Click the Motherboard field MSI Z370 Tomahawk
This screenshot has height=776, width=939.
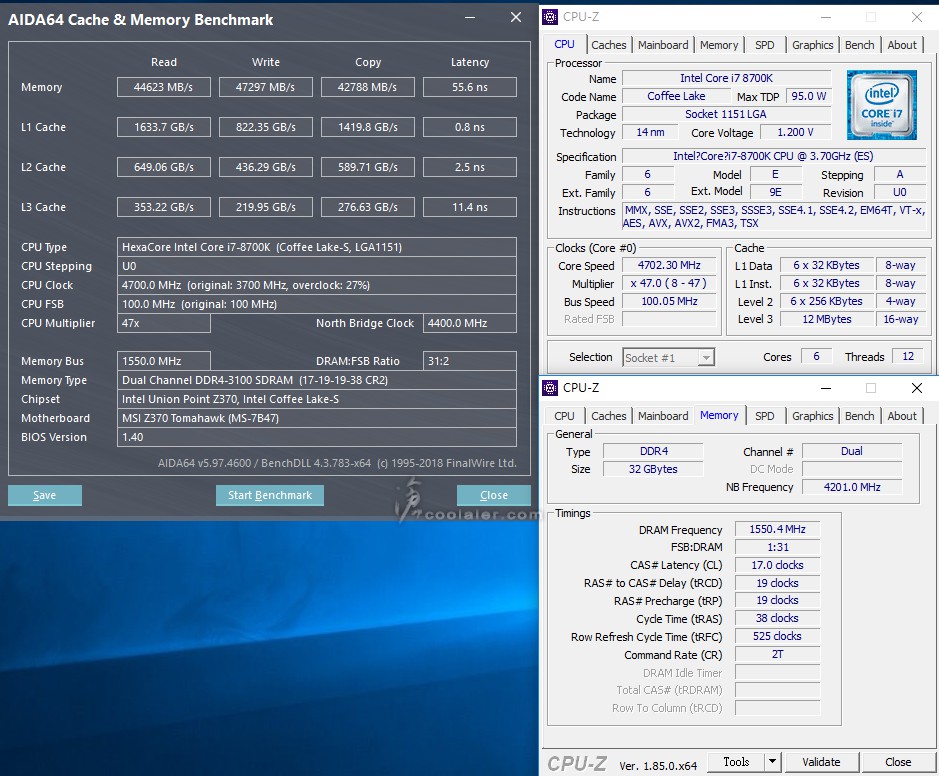coord(317,418)
